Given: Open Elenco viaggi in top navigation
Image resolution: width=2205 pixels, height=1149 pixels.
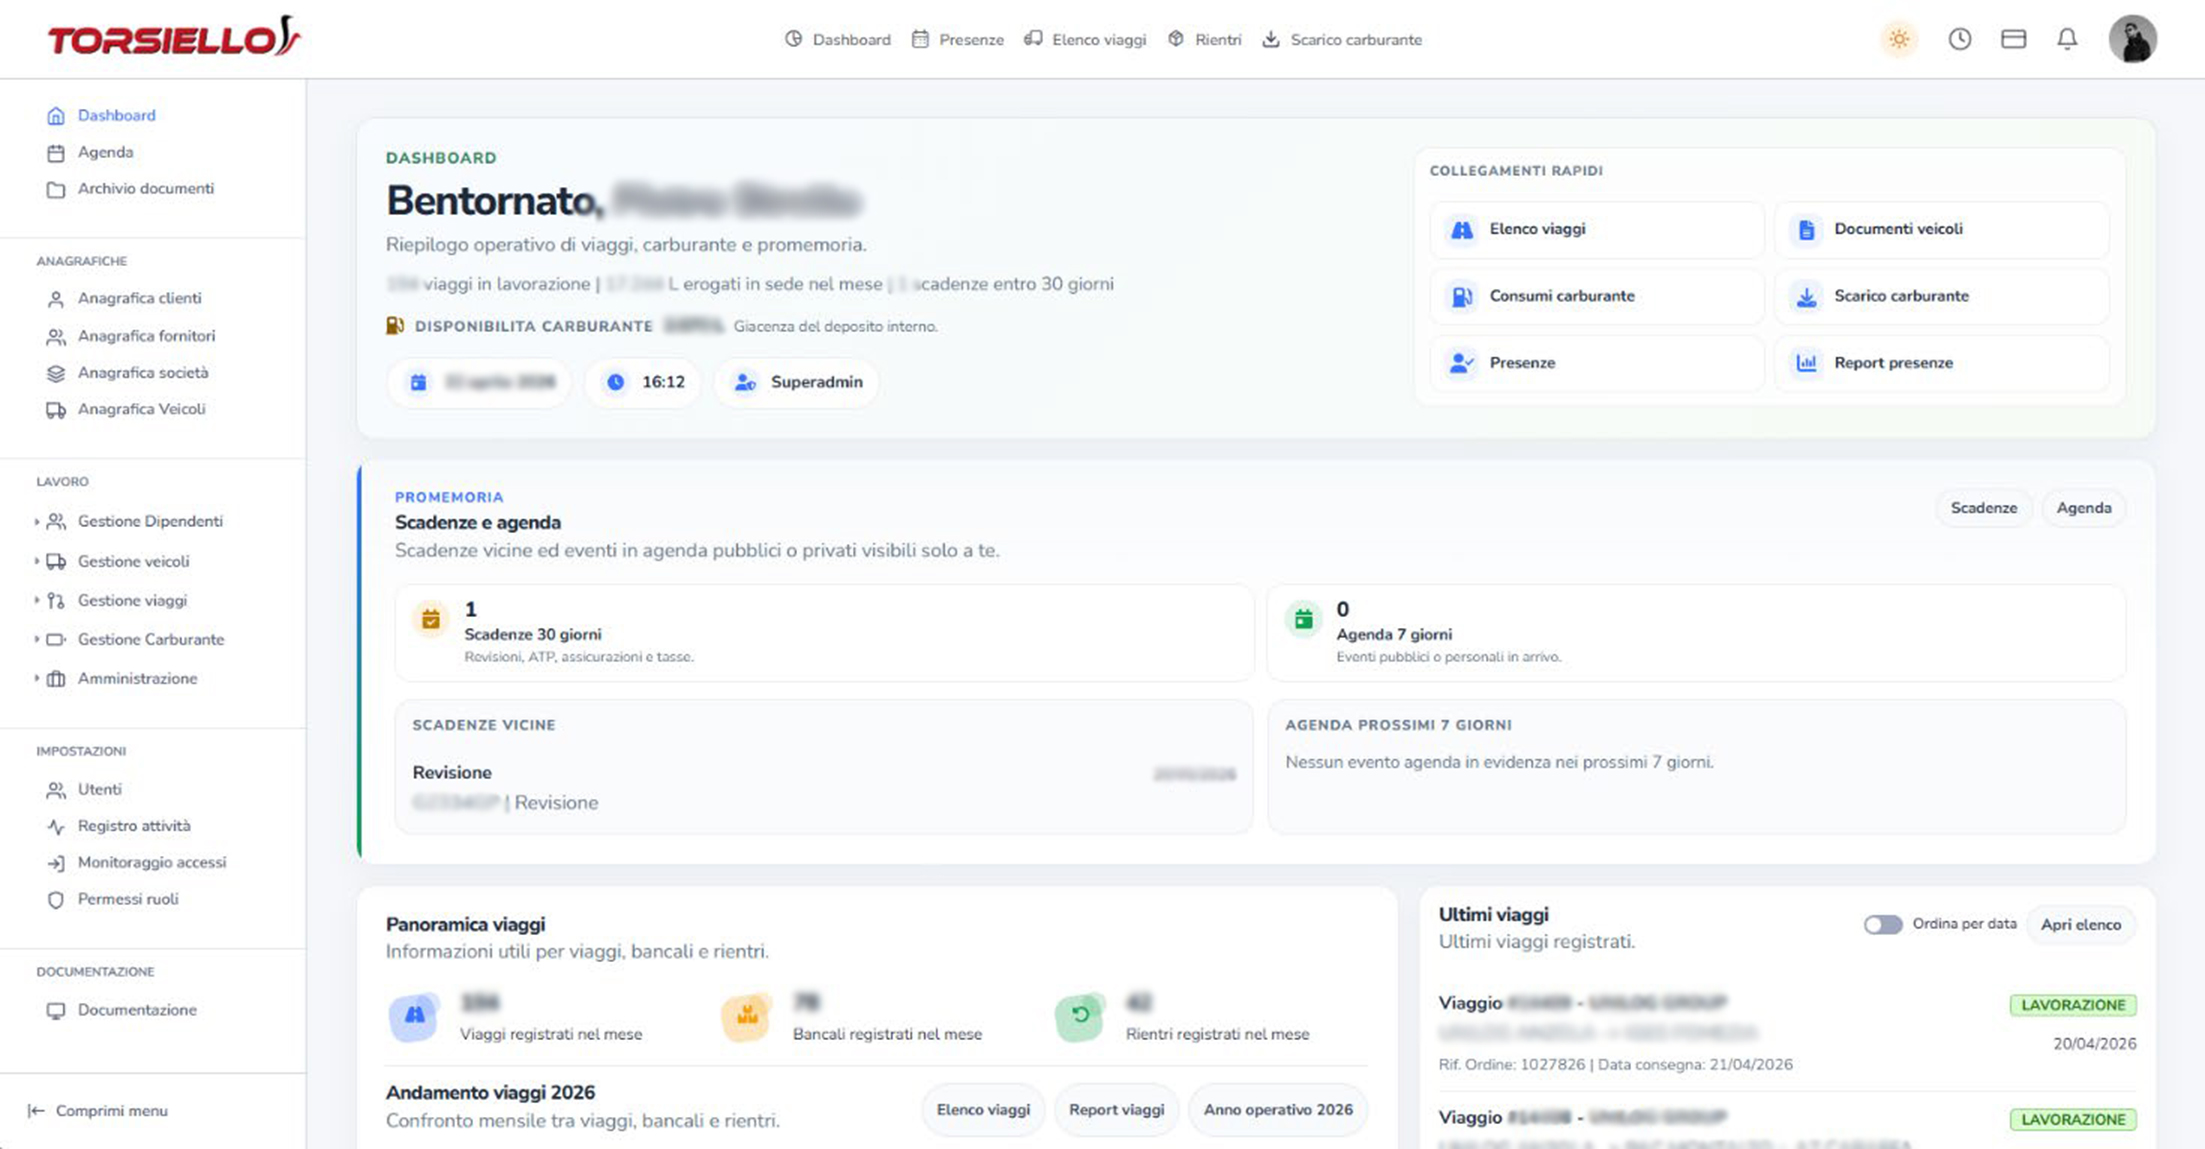Looking at the screenshot, I should tap(1085, 40).
